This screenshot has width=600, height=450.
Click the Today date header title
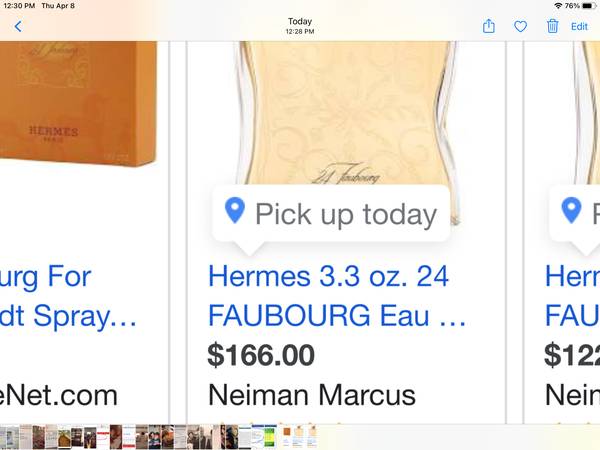tap(300, 21)
